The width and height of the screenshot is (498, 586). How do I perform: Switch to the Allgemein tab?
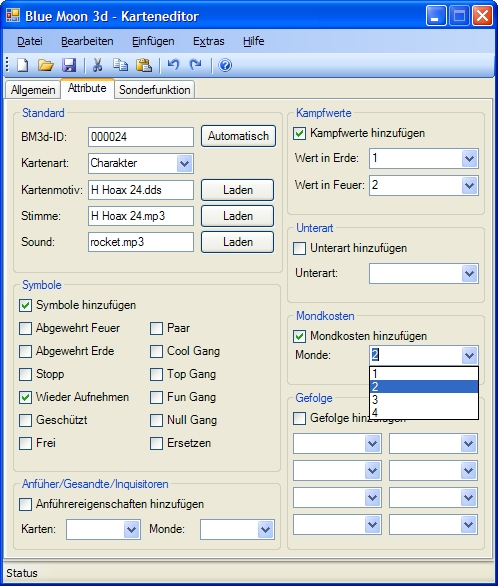(x=33, y=90)
